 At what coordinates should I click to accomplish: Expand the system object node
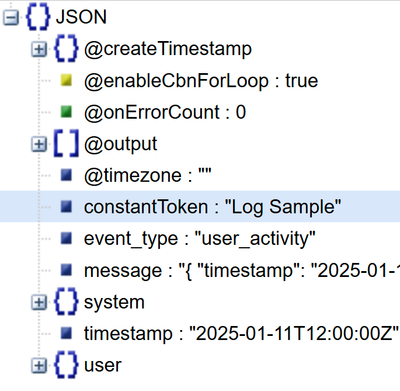(39, 302)
